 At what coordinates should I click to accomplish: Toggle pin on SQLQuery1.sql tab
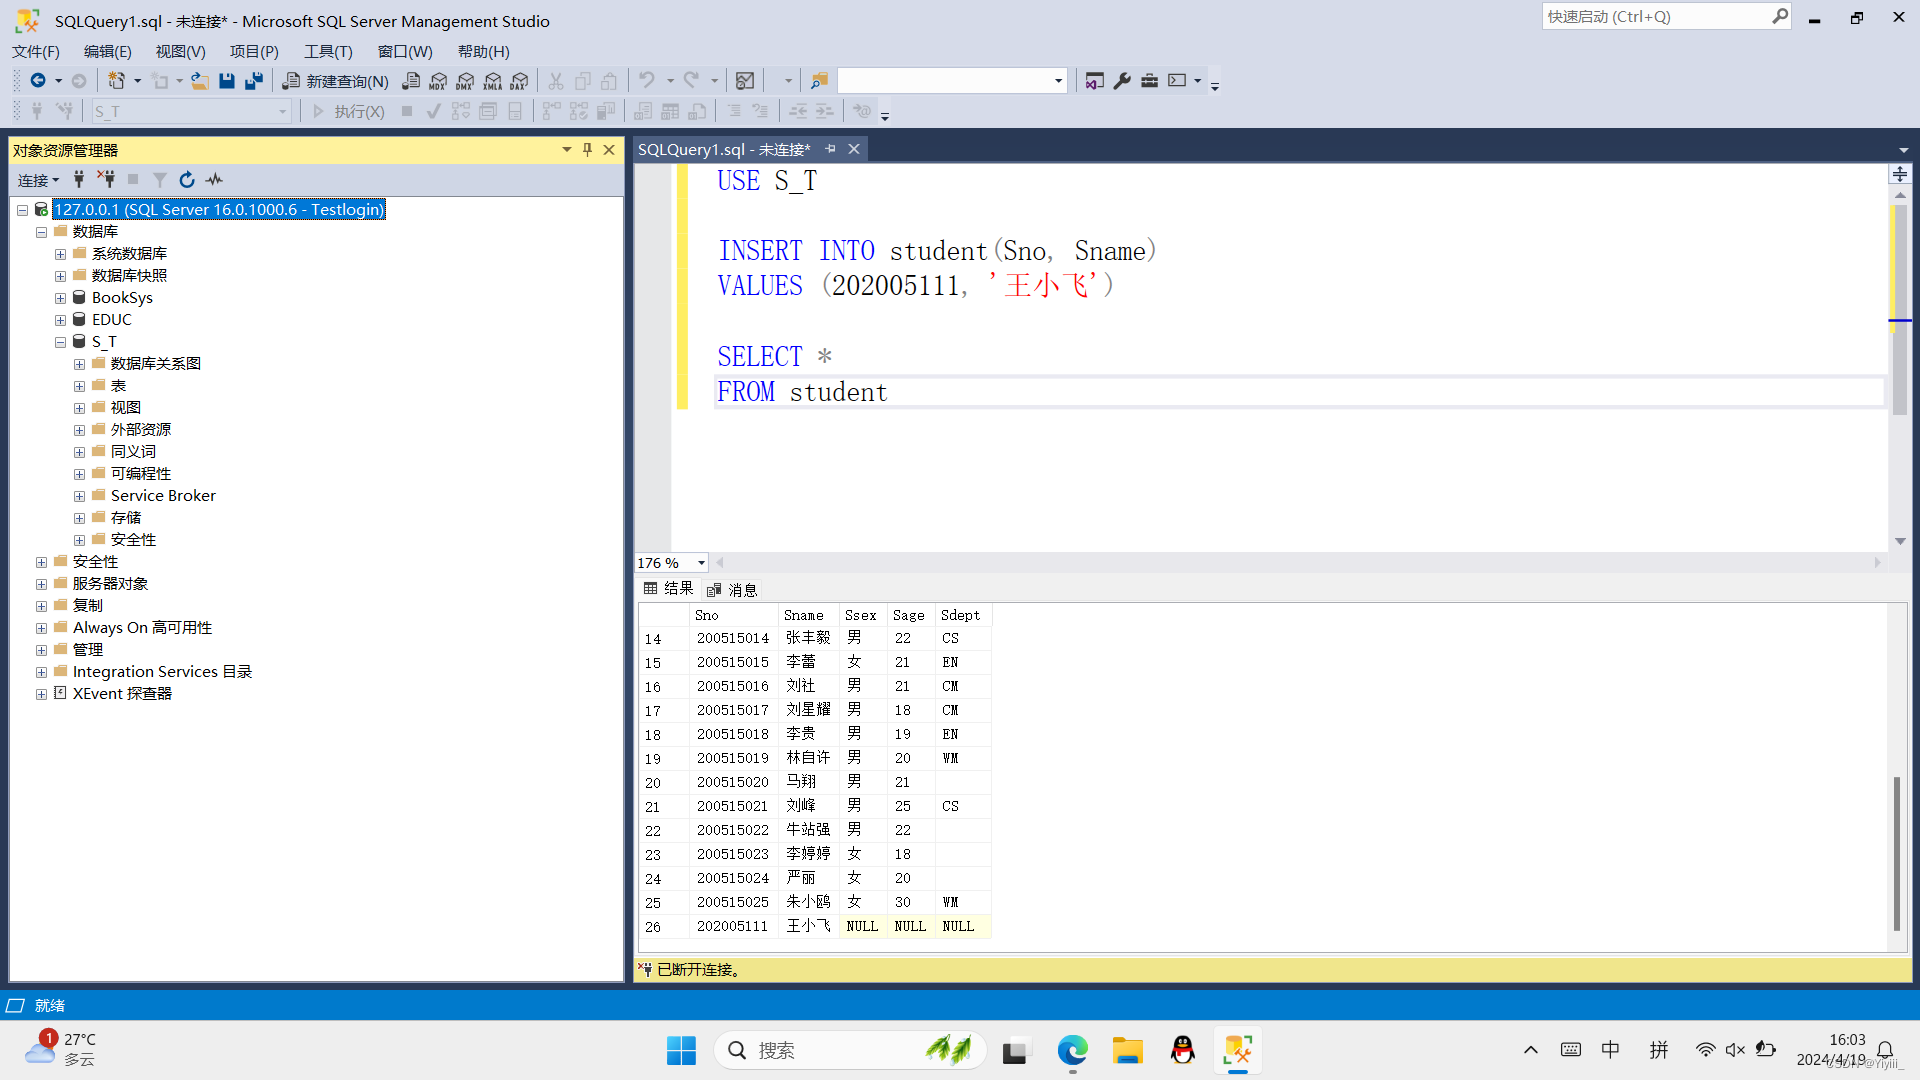[x=830, y=149]
